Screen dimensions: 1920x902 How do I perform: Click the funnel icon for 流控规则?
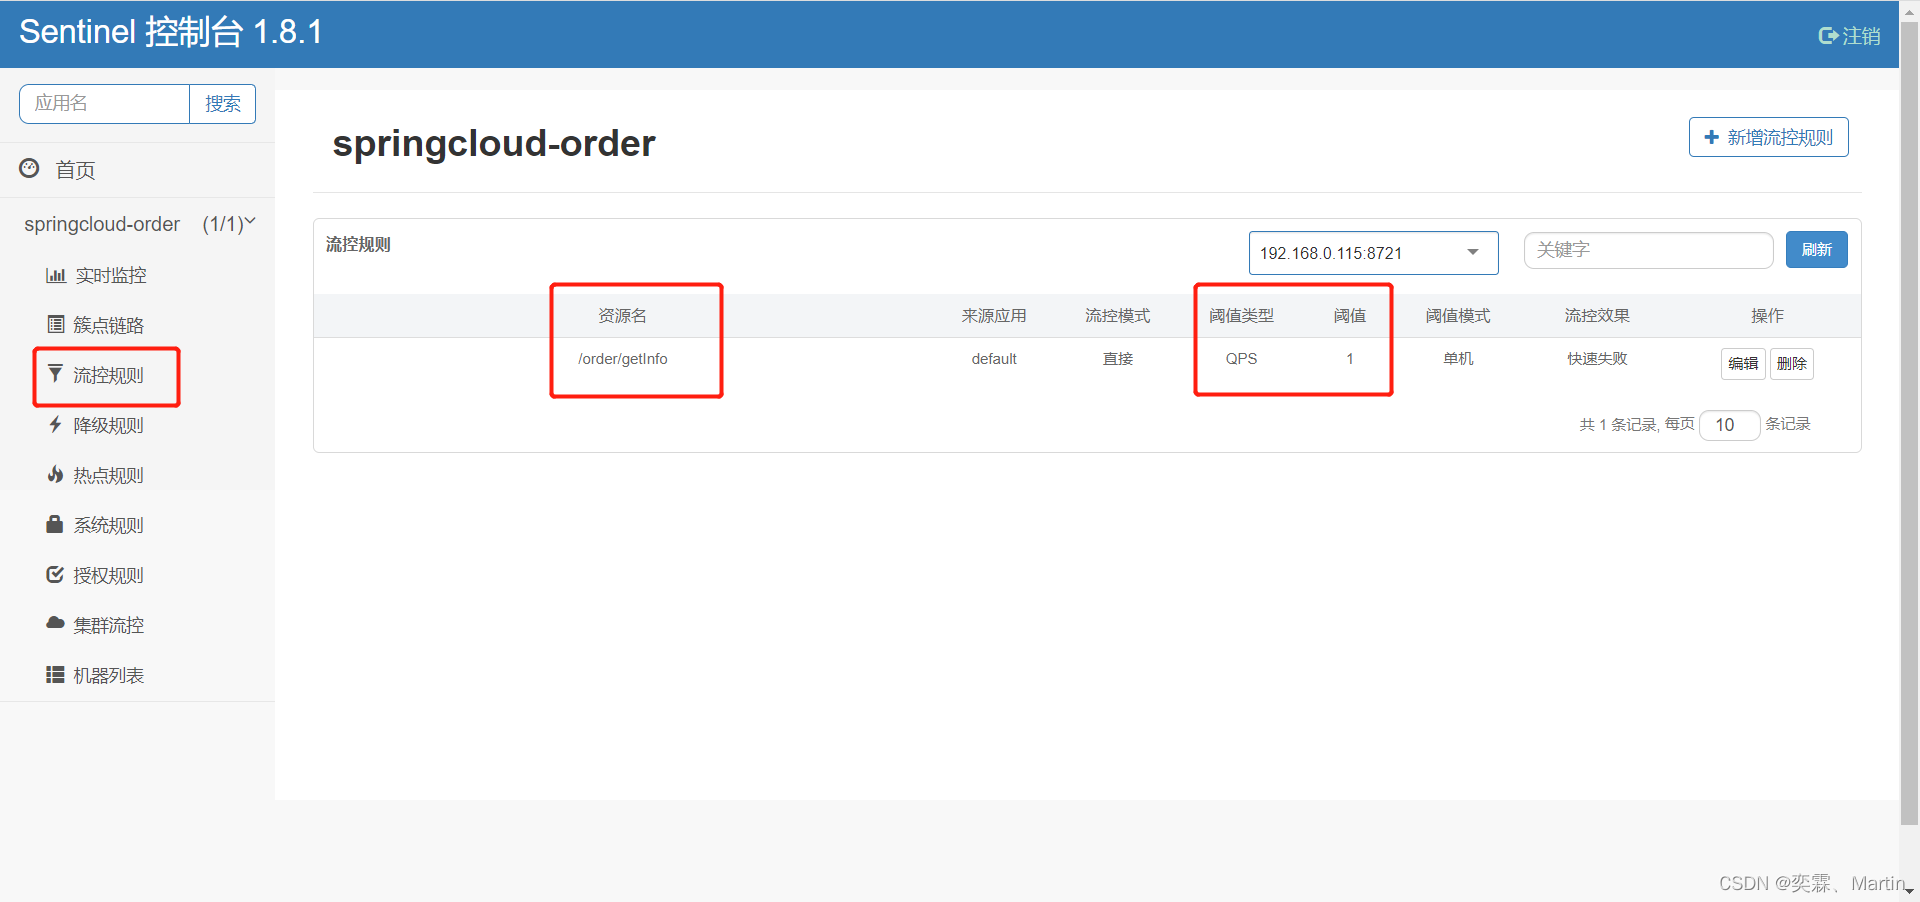coord(56,374)
